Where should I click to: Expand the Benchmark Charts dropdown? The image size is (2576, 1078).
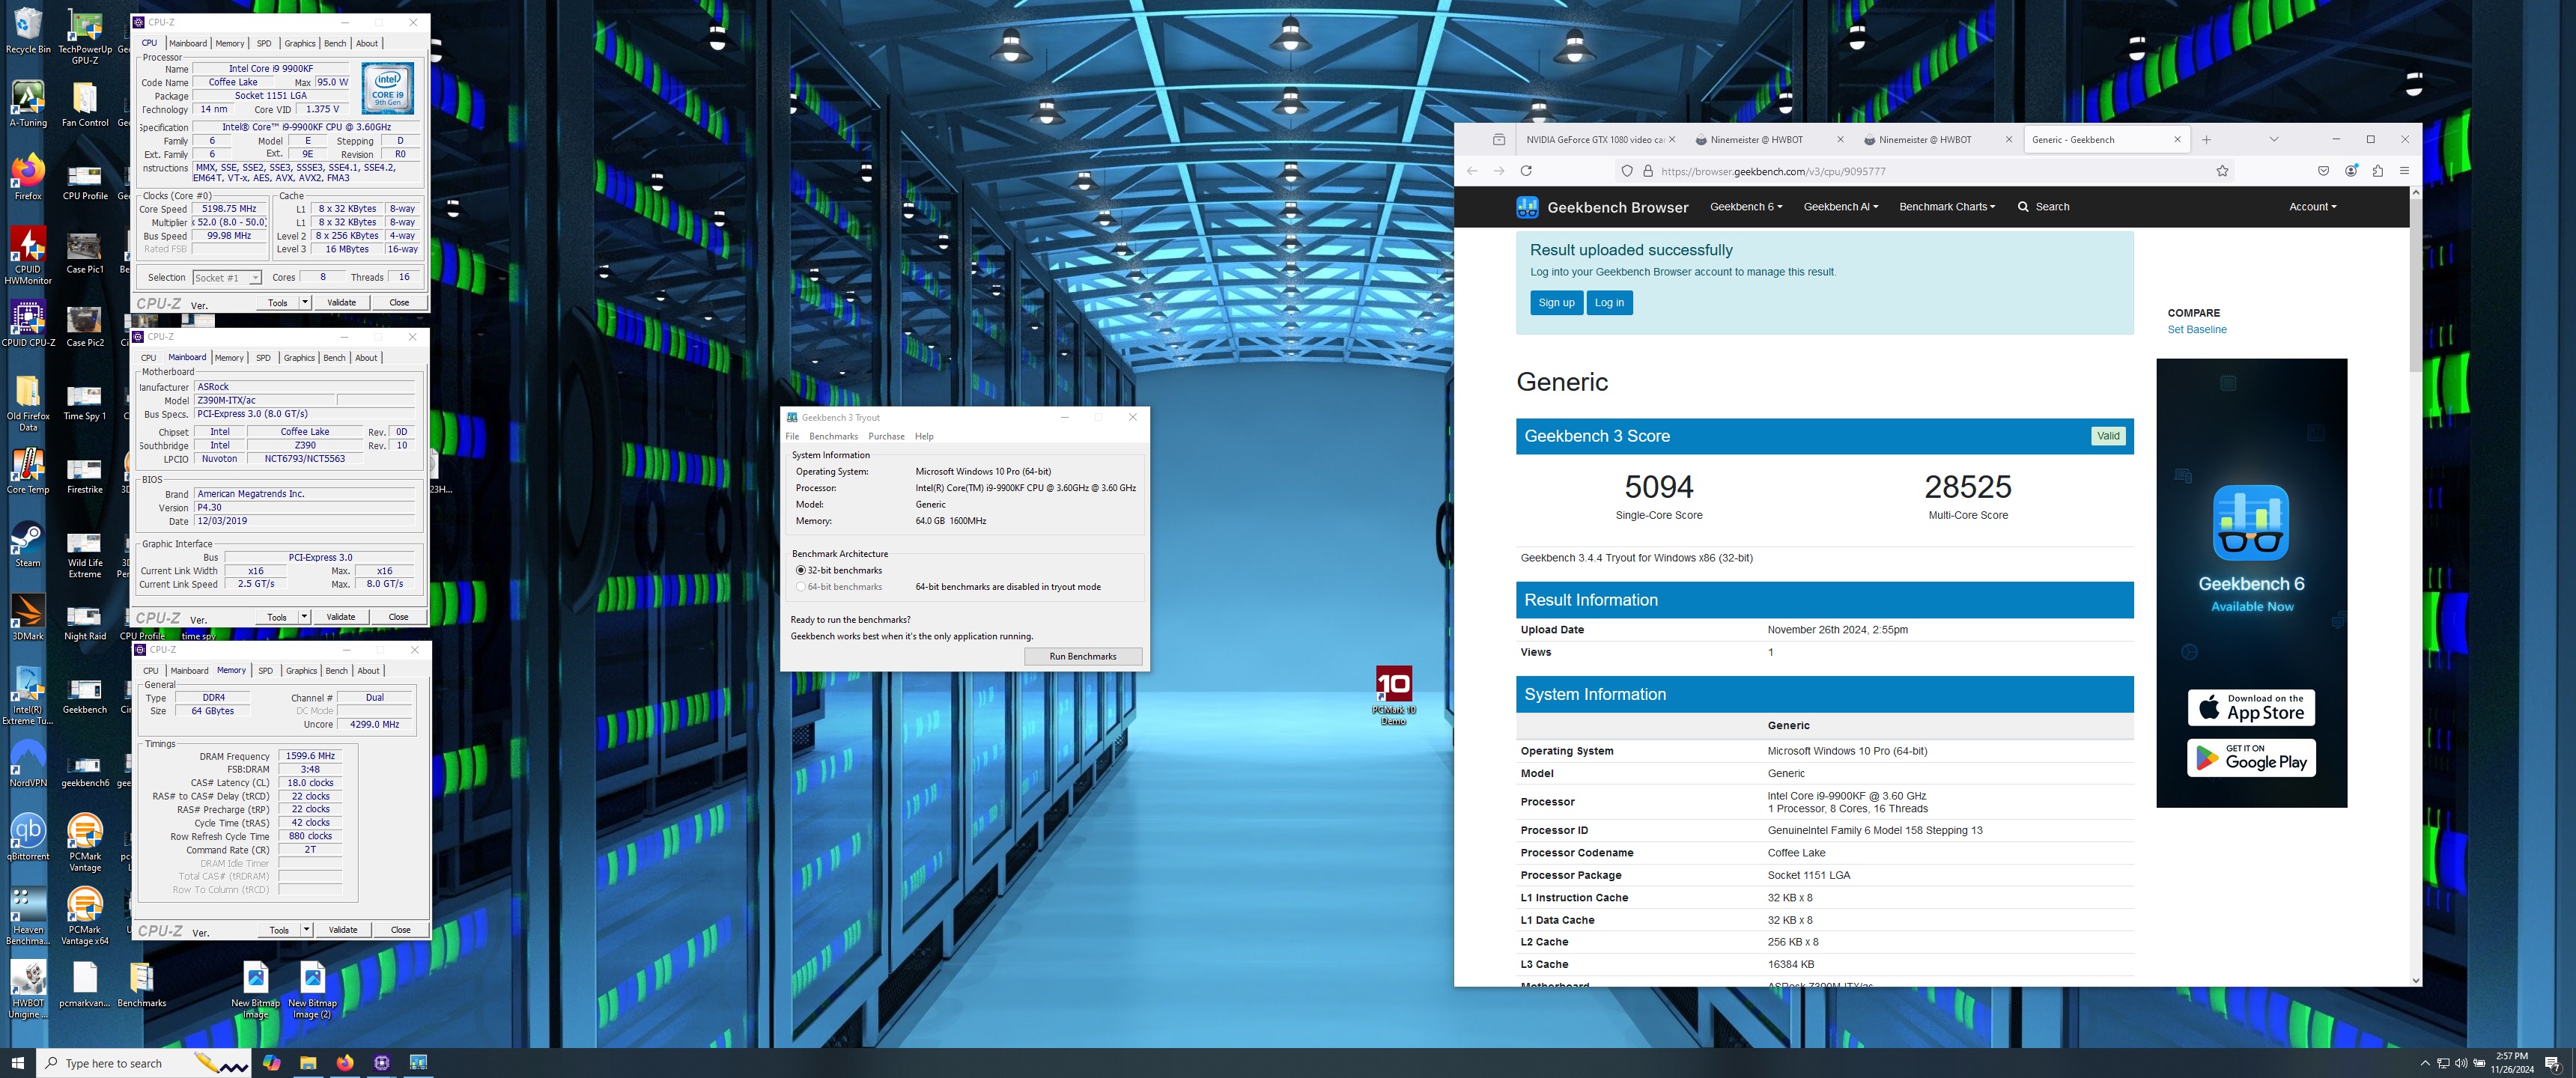[1946, 207]
